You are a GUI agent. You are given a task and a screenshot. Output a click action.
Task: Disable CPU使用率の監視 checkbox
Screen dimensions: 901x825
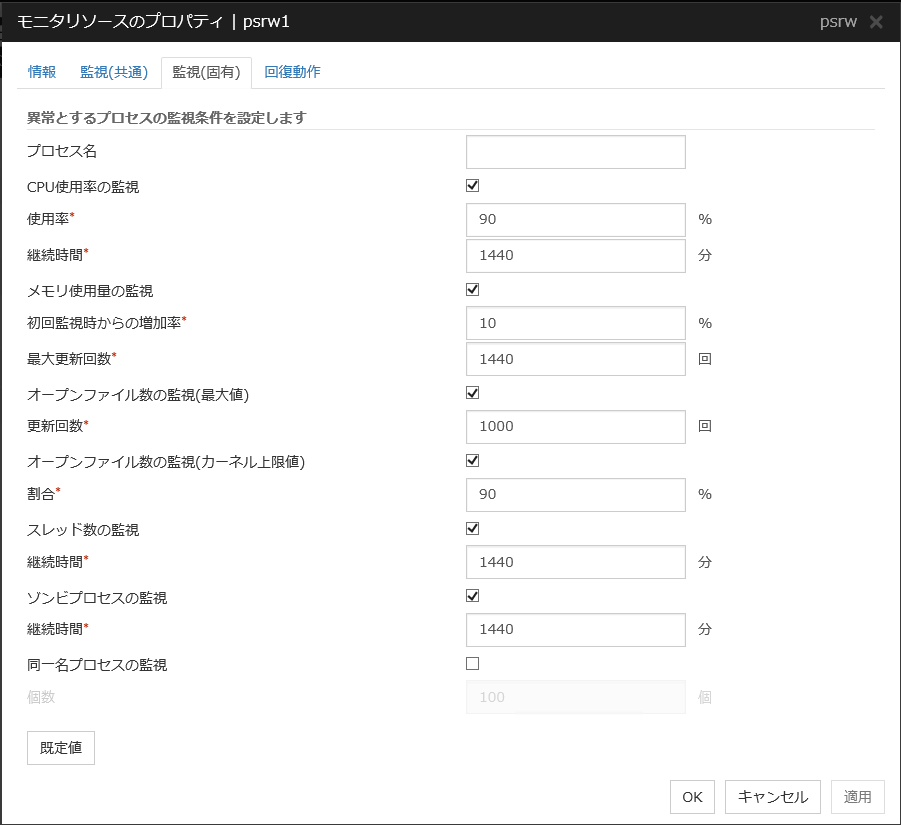(x=471, y=184)
